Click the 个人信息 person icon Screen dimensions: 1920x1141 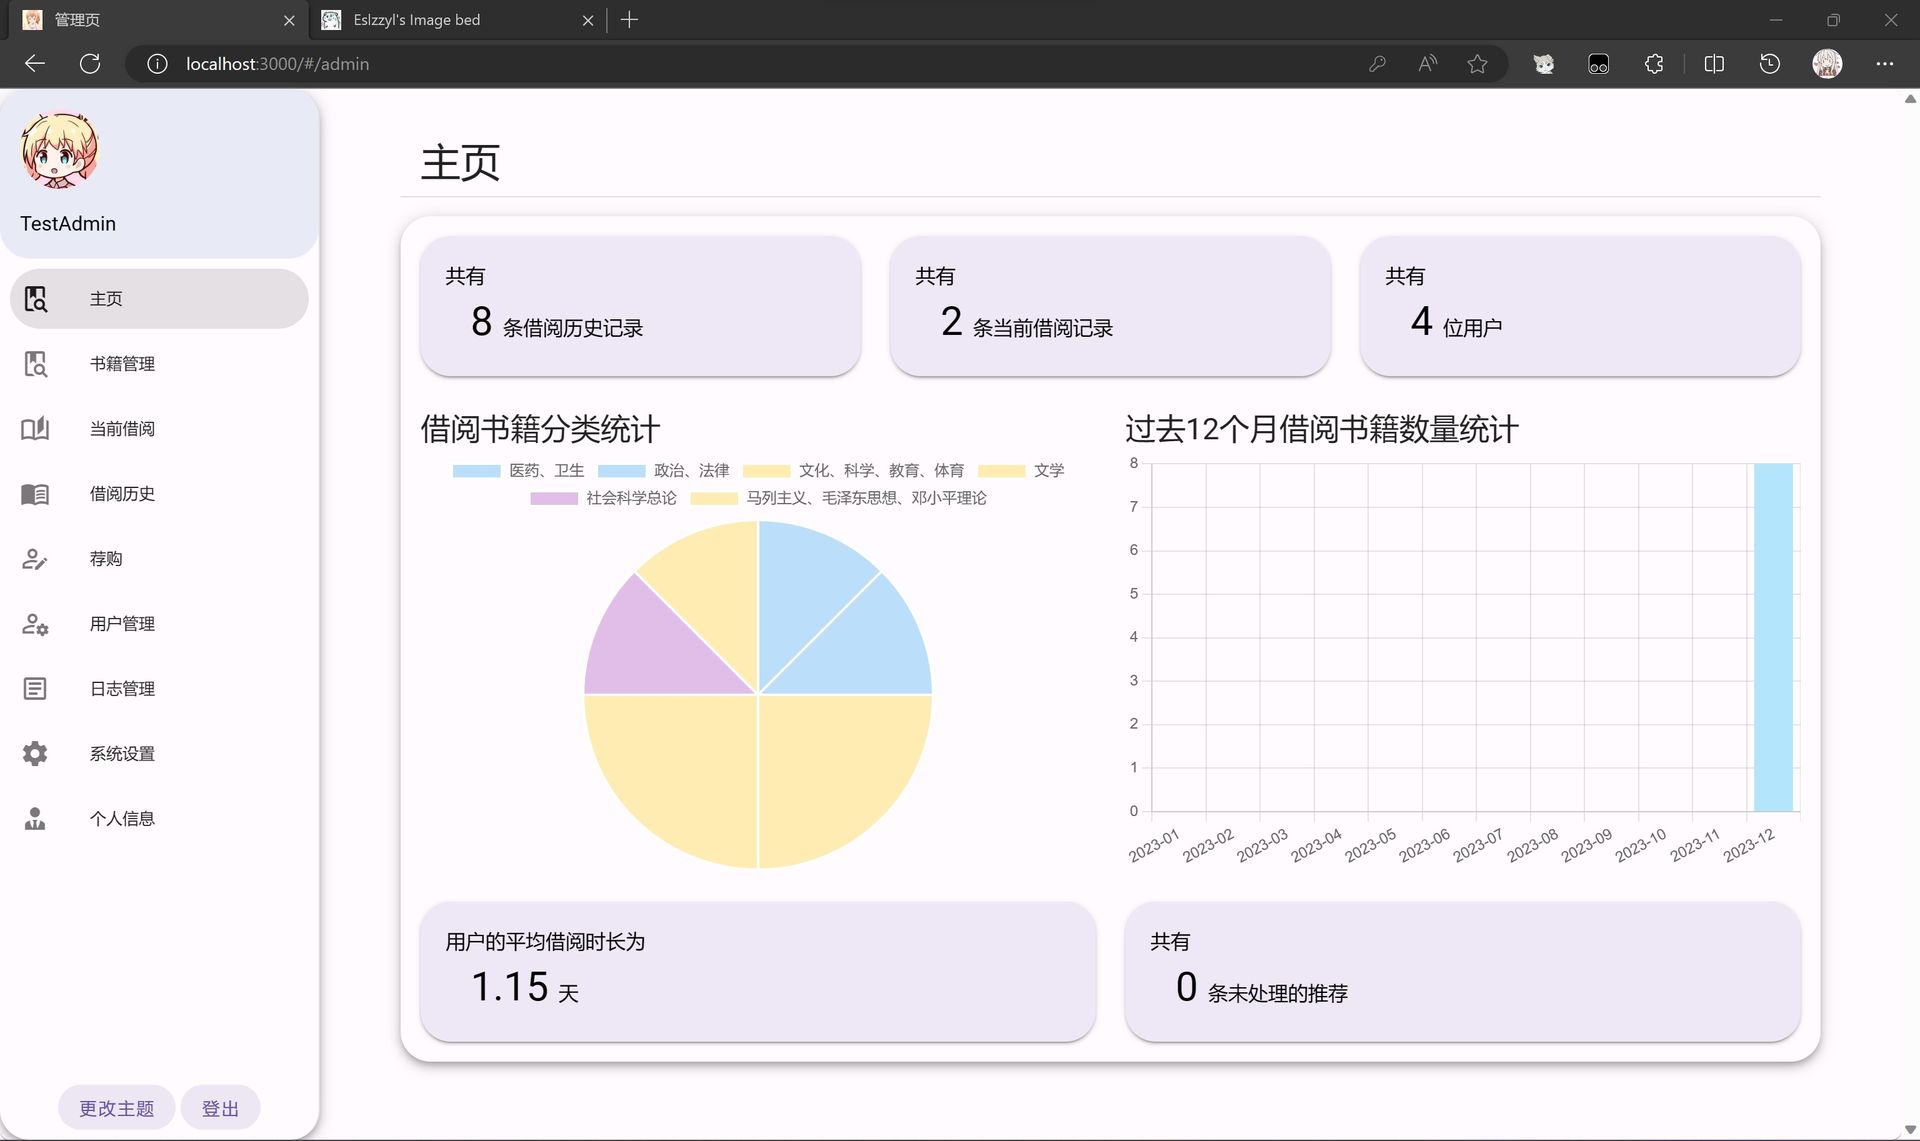(x=35, y=819)
